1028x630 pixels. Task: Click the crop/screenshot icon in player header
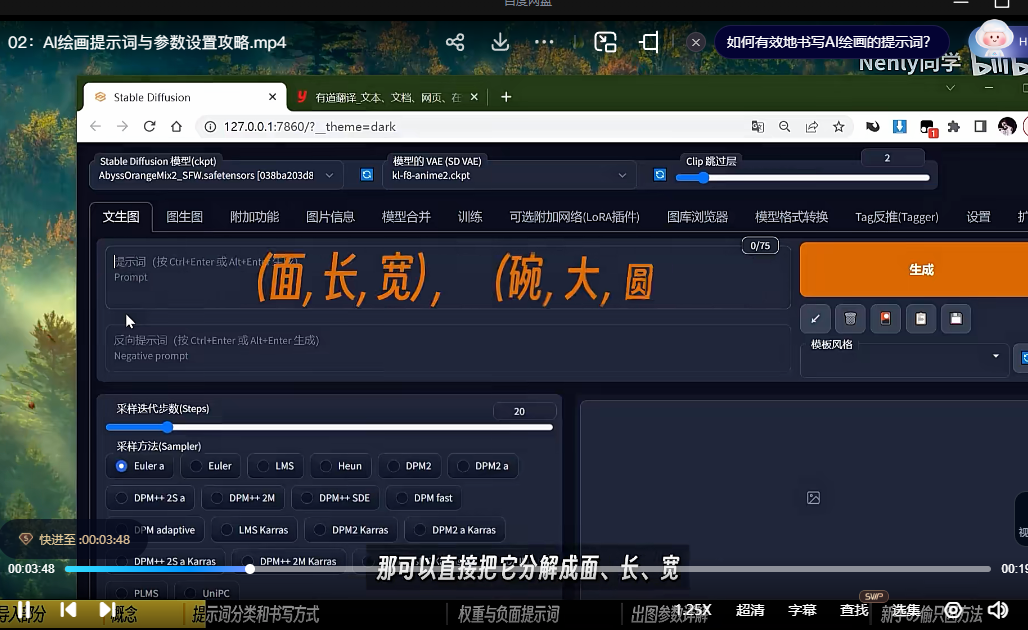[x=649, y=43]
